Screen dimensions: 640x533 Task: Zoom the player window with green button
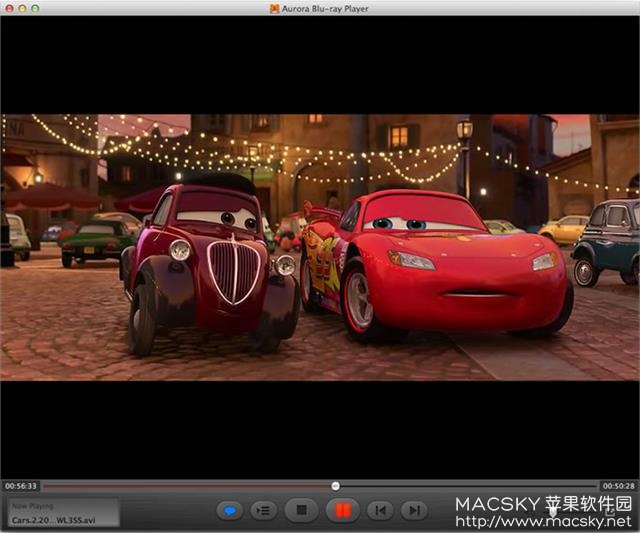36,8
